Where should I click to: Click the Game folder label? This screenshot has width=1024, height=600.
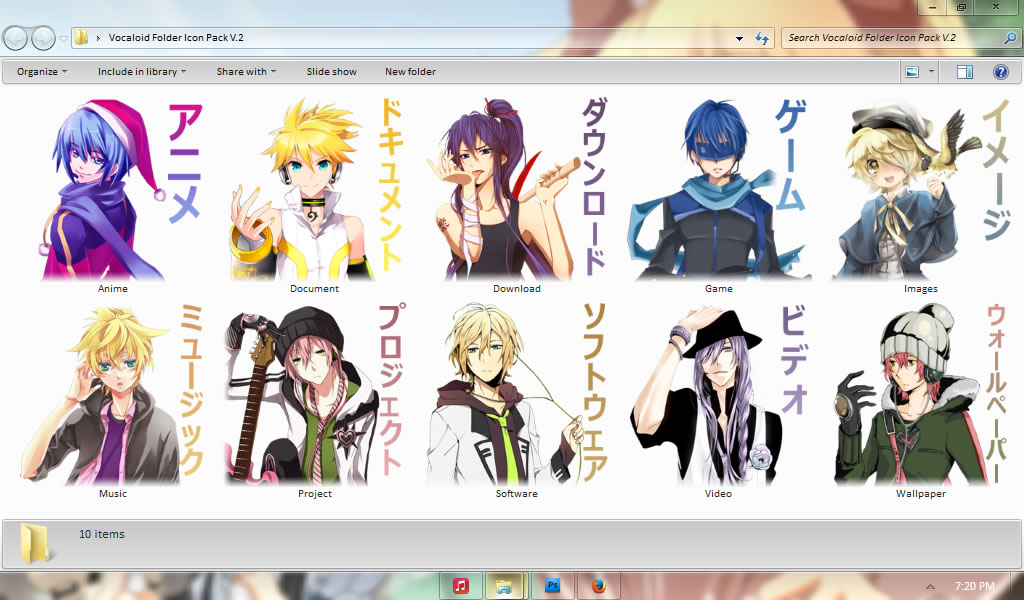718,289
